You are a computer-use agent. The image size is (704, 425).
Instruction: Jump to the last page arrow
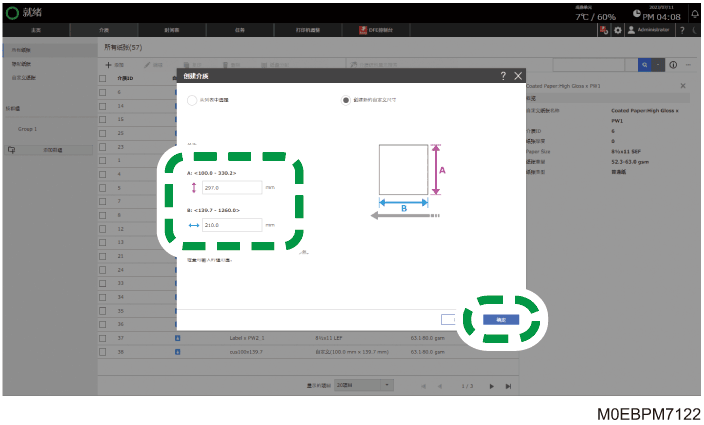pos(508,386)
